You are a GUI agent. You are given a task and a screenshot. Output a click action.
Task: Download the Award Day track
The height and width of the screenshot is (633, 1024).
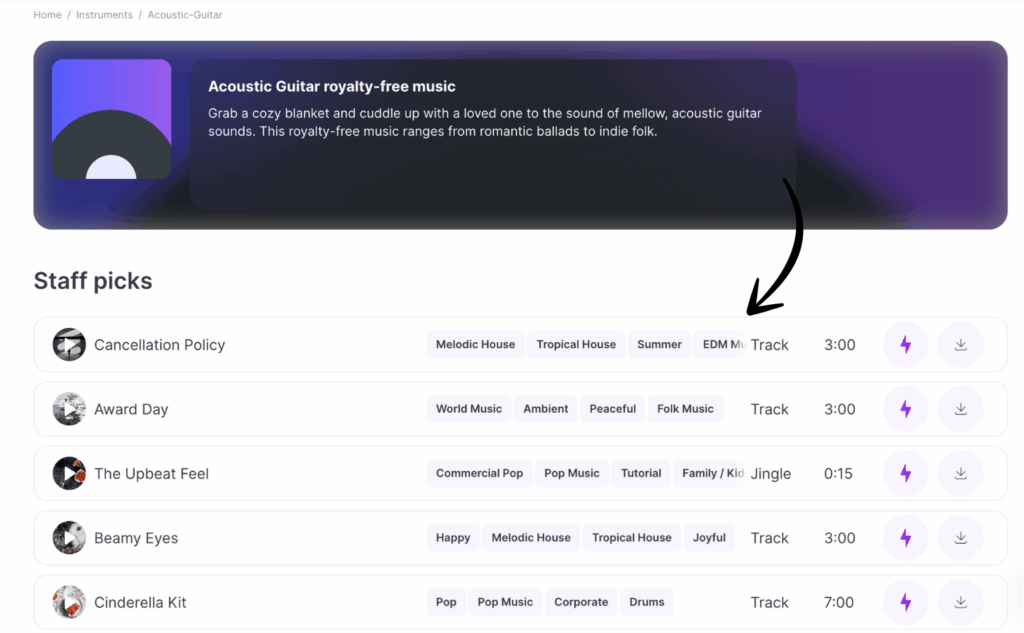[x=960, y=409]
